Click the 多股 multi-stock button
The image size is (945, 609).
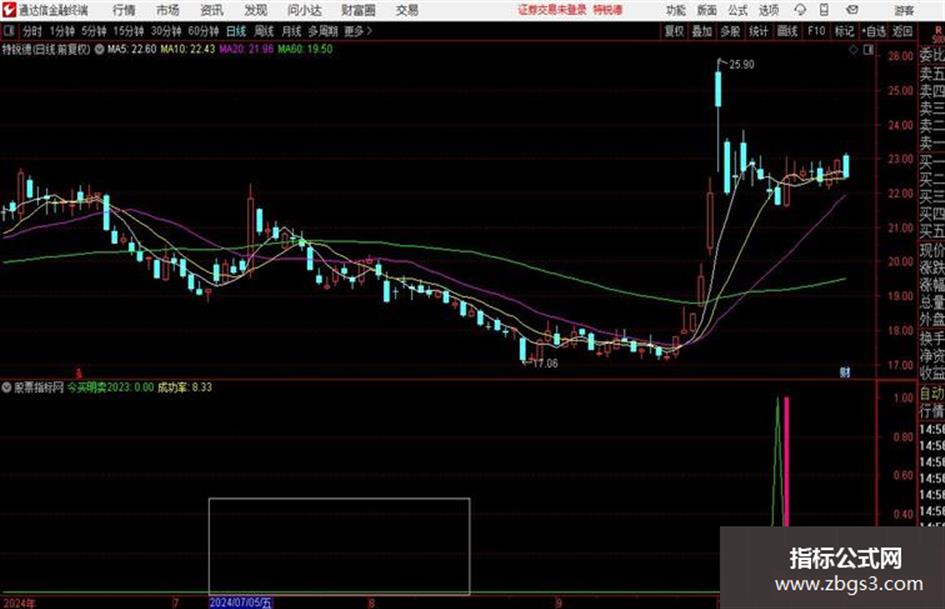[x=730, y=31]
